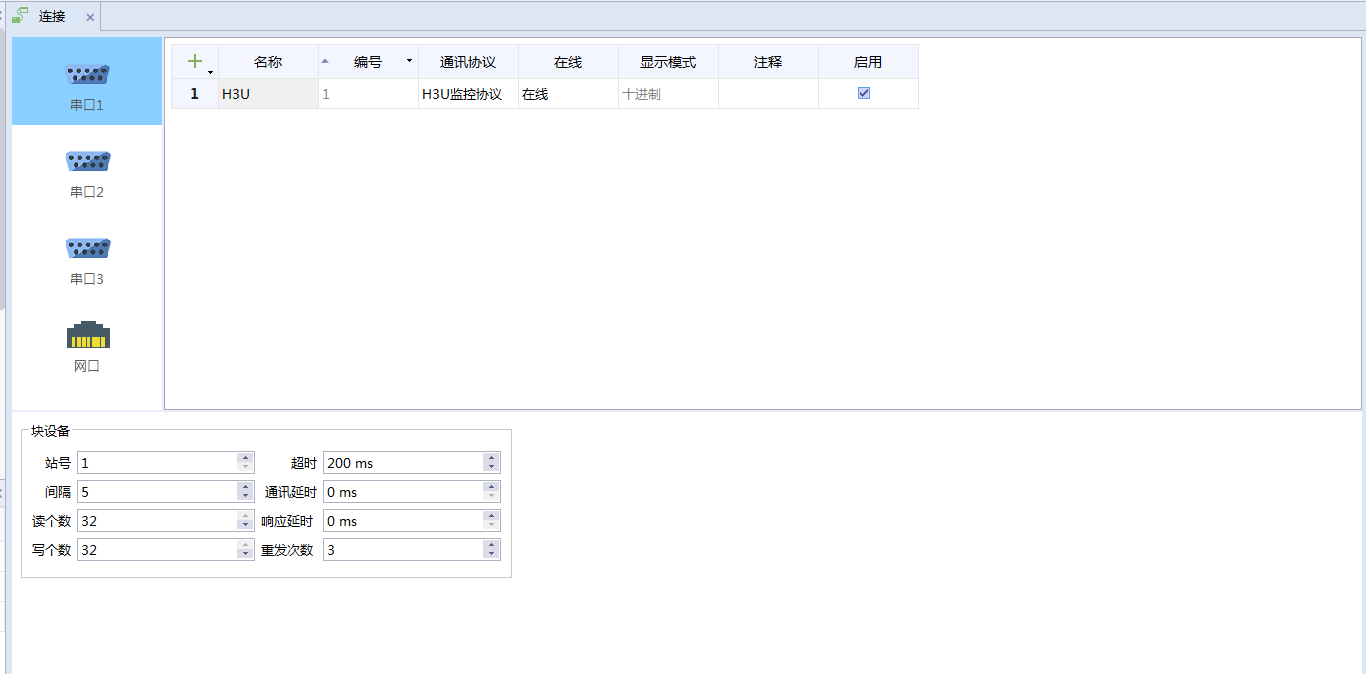
Task: Click the 显示模式 column header
Action: coord(668,62)
